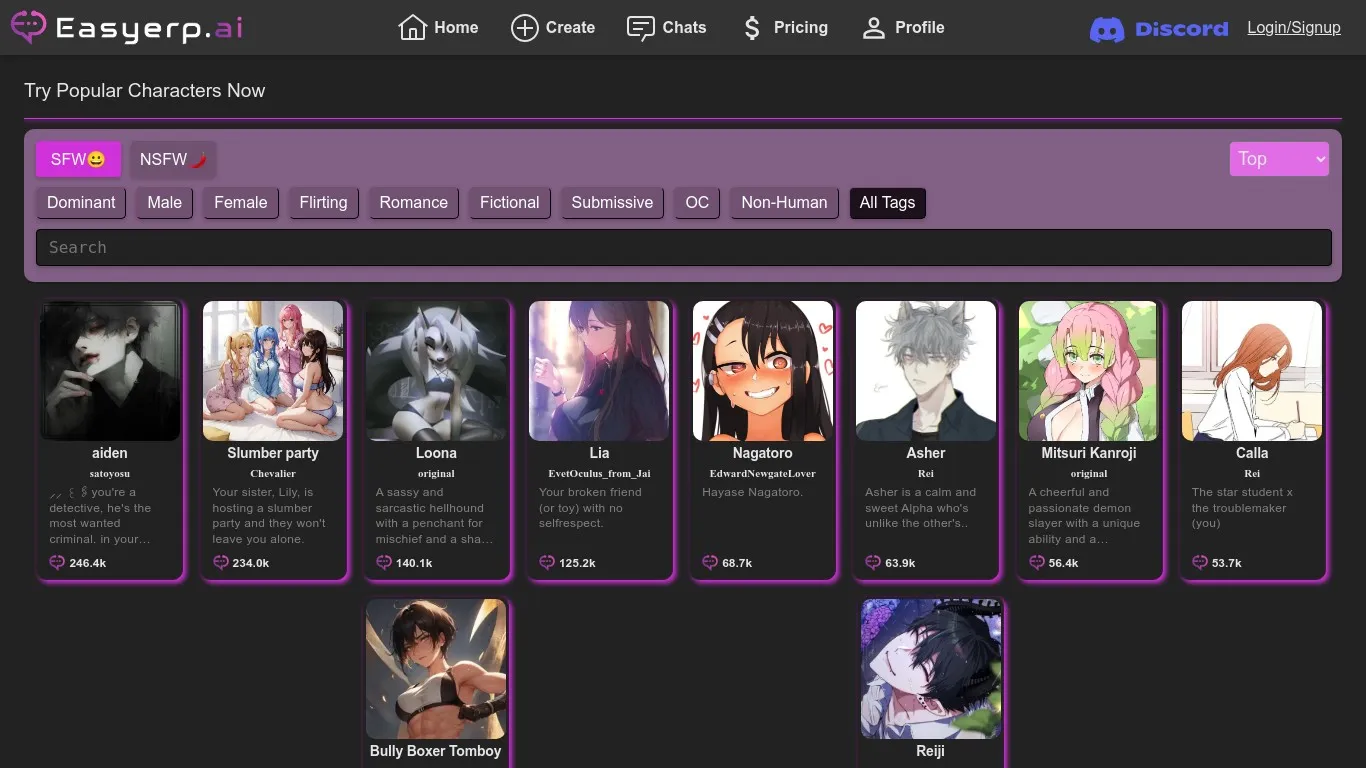Select the Romance tag filter

(413, 202)
